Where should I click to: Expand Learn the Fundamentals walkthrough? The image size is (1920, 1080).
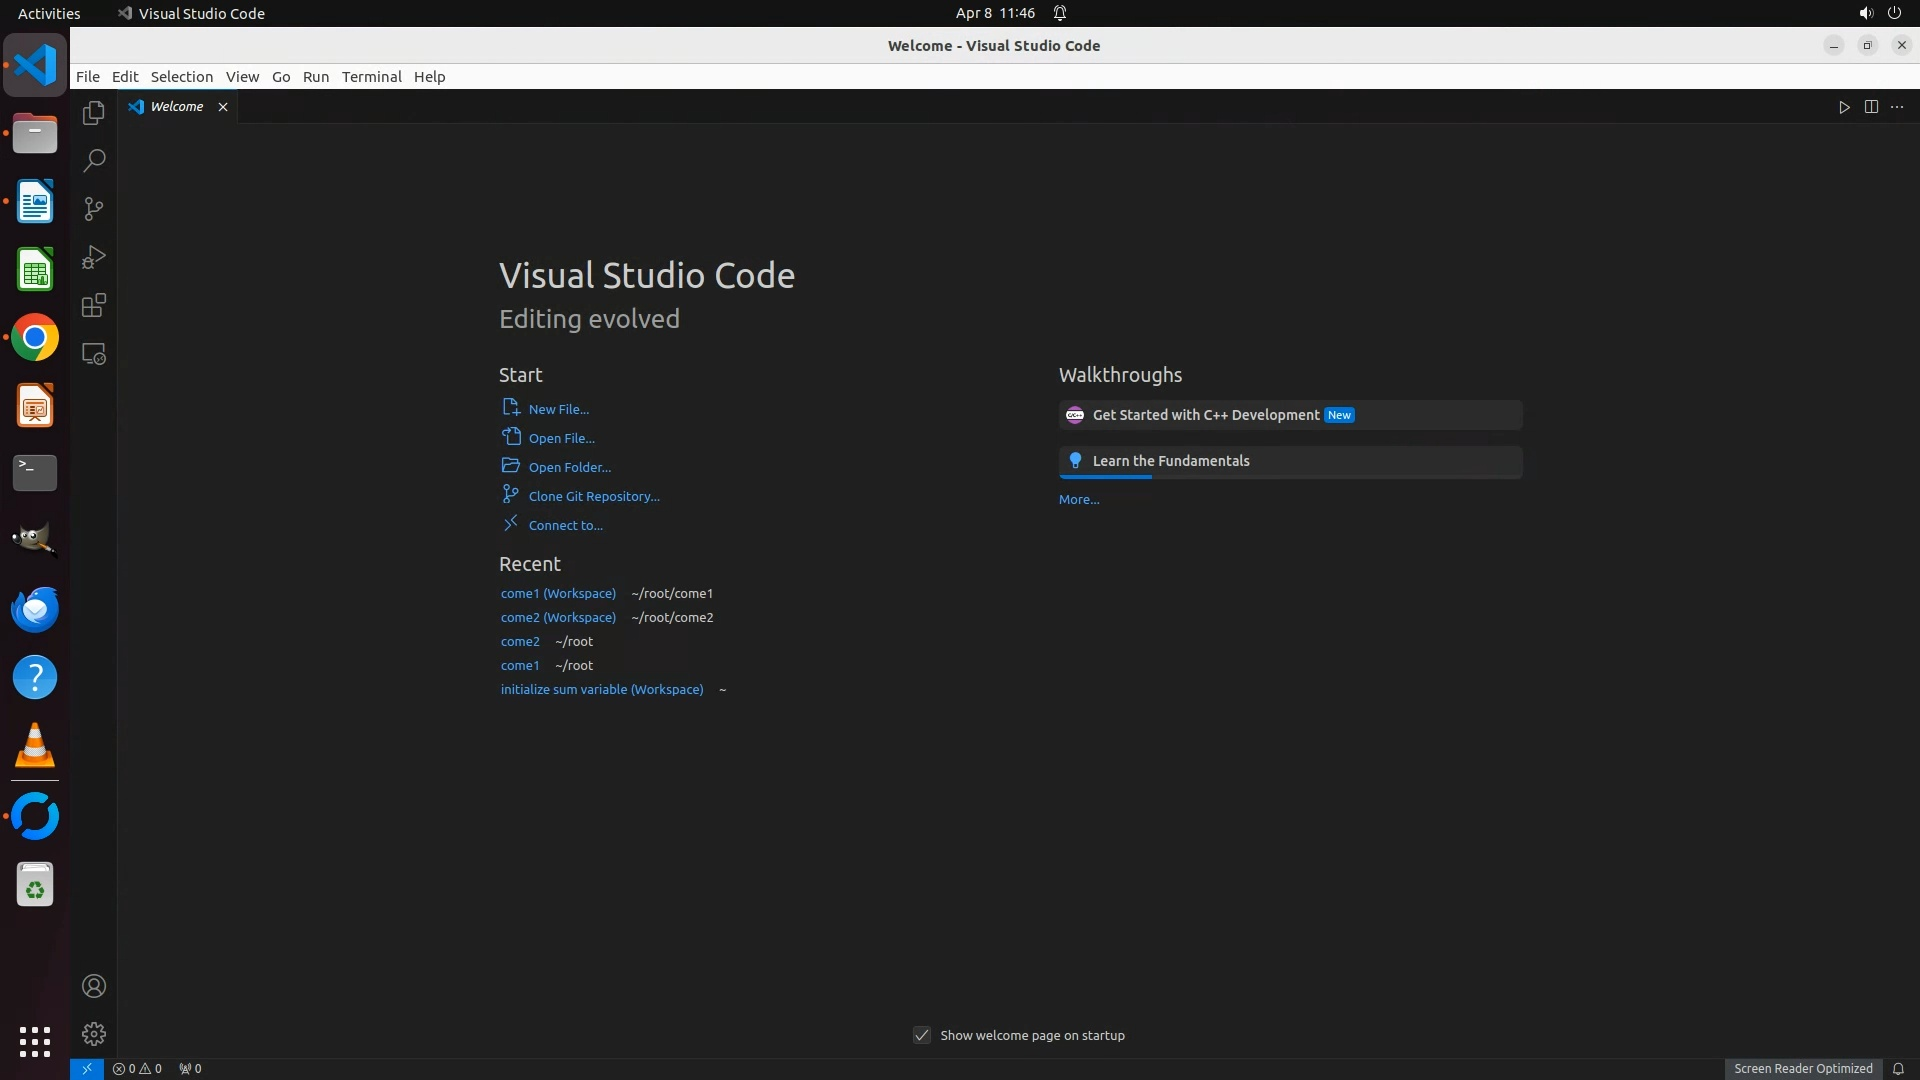(x=1170, y=461)
